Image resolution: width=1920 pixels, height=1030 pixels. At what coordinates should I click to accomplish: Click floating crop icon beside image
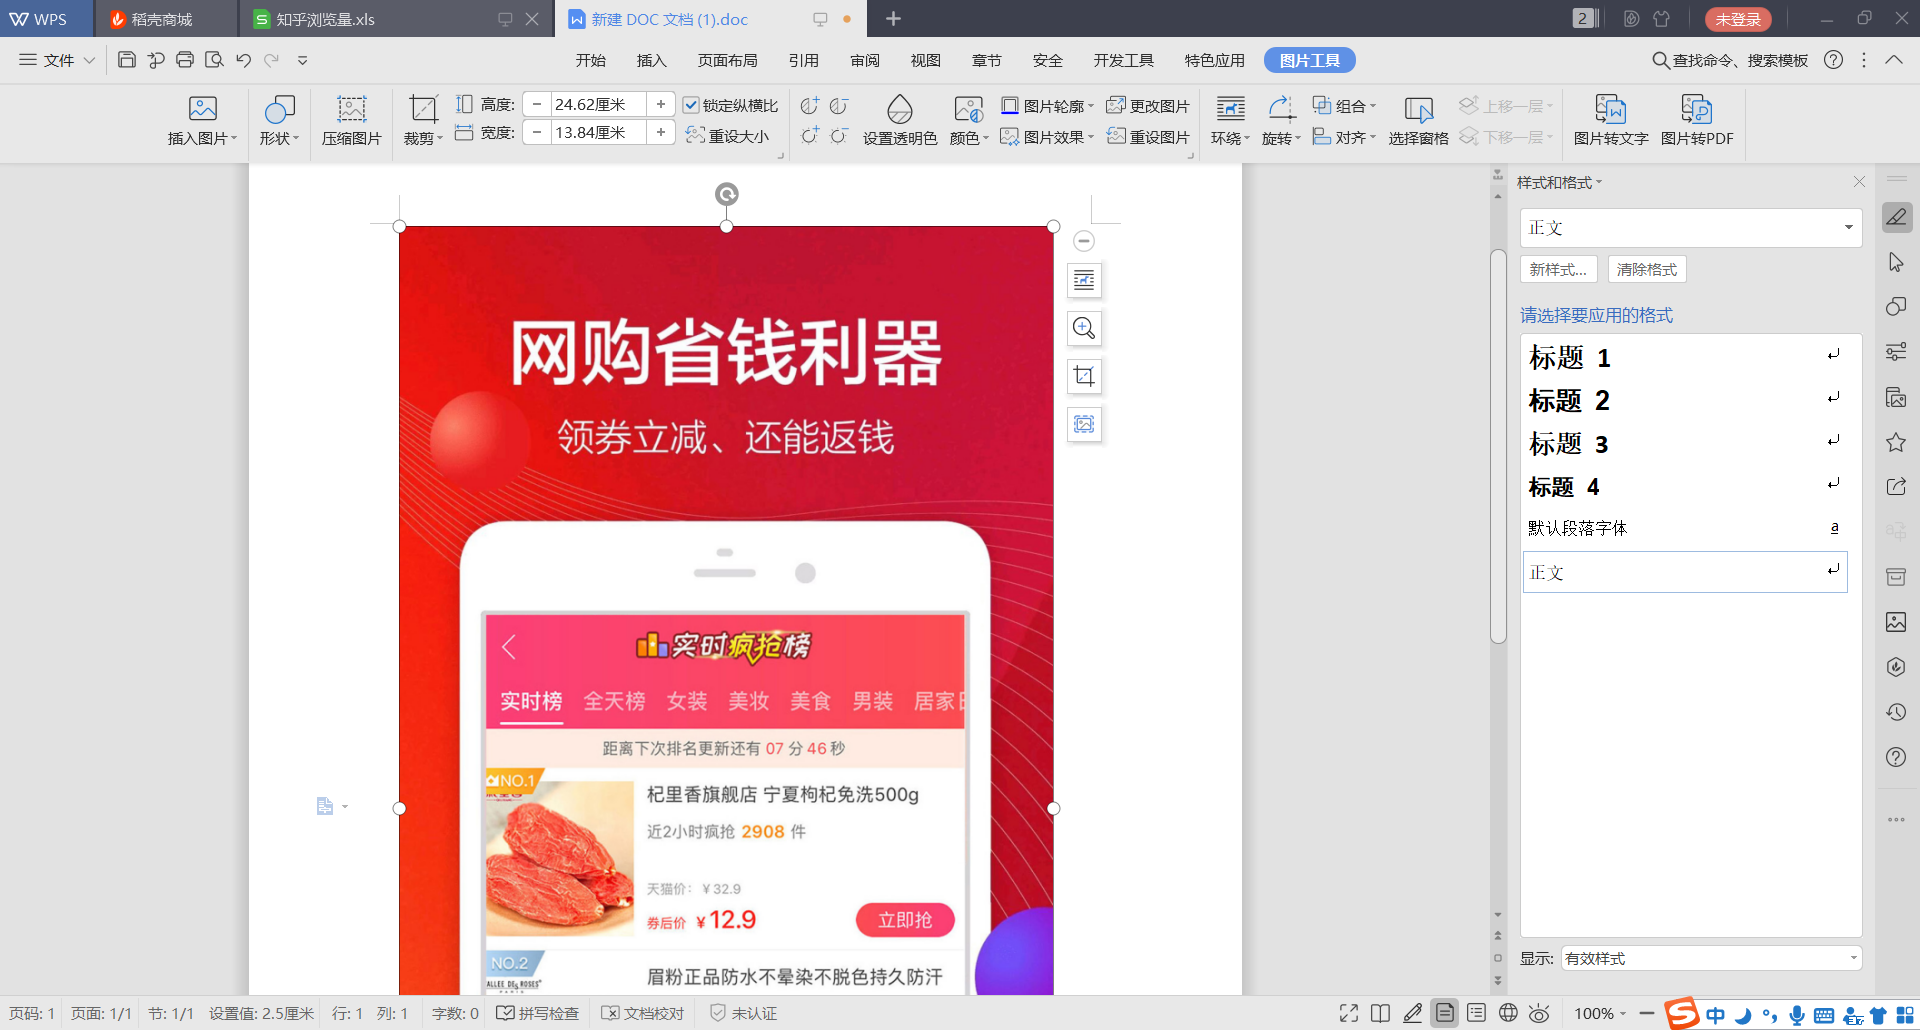(1084, 376)
